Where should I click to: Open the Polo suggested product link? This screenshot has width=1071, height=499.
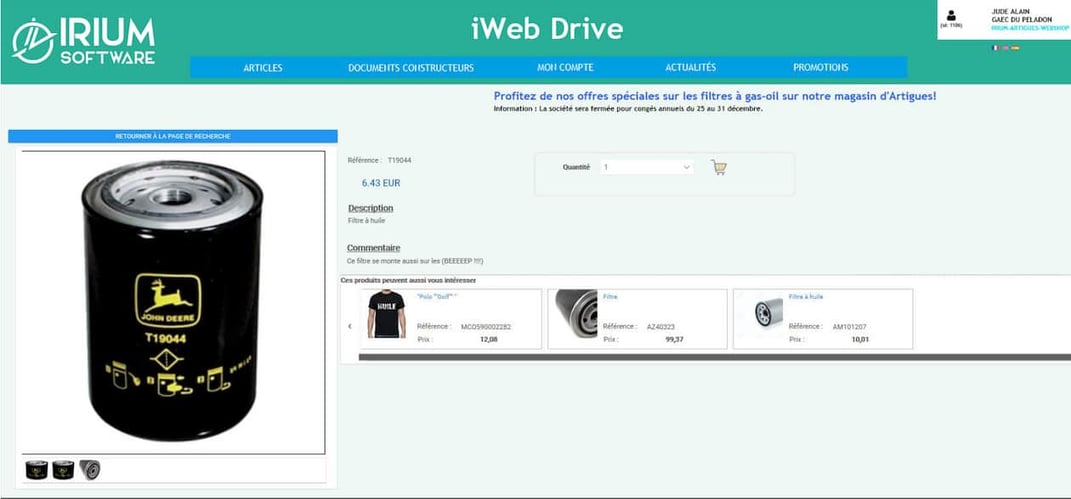pos(437,297)
